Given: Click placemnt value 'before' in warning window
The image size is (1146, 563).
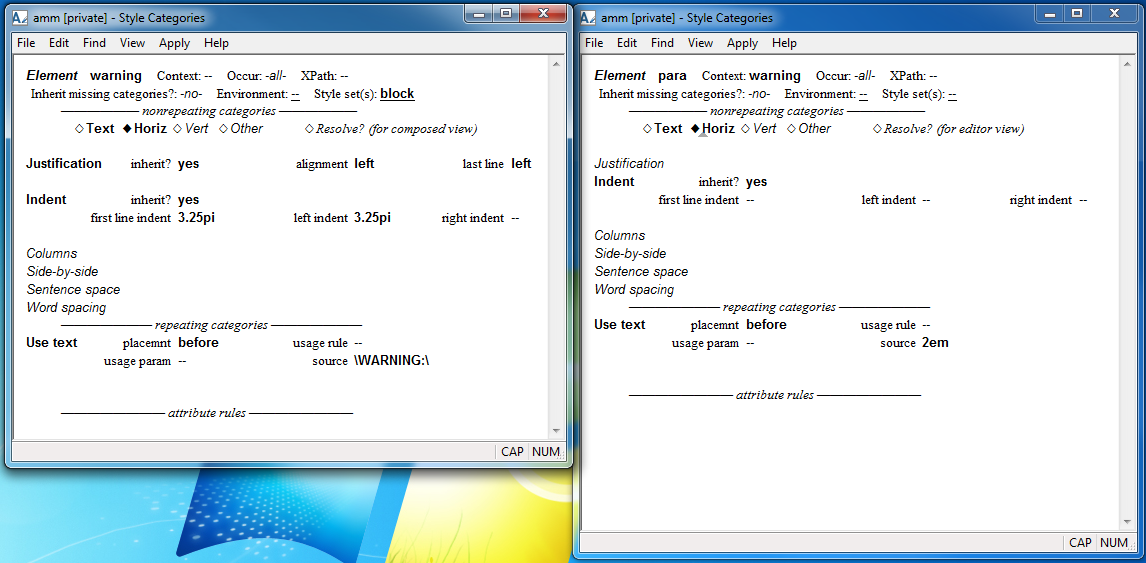Looking at the screenshot, I should click(198, 343).
